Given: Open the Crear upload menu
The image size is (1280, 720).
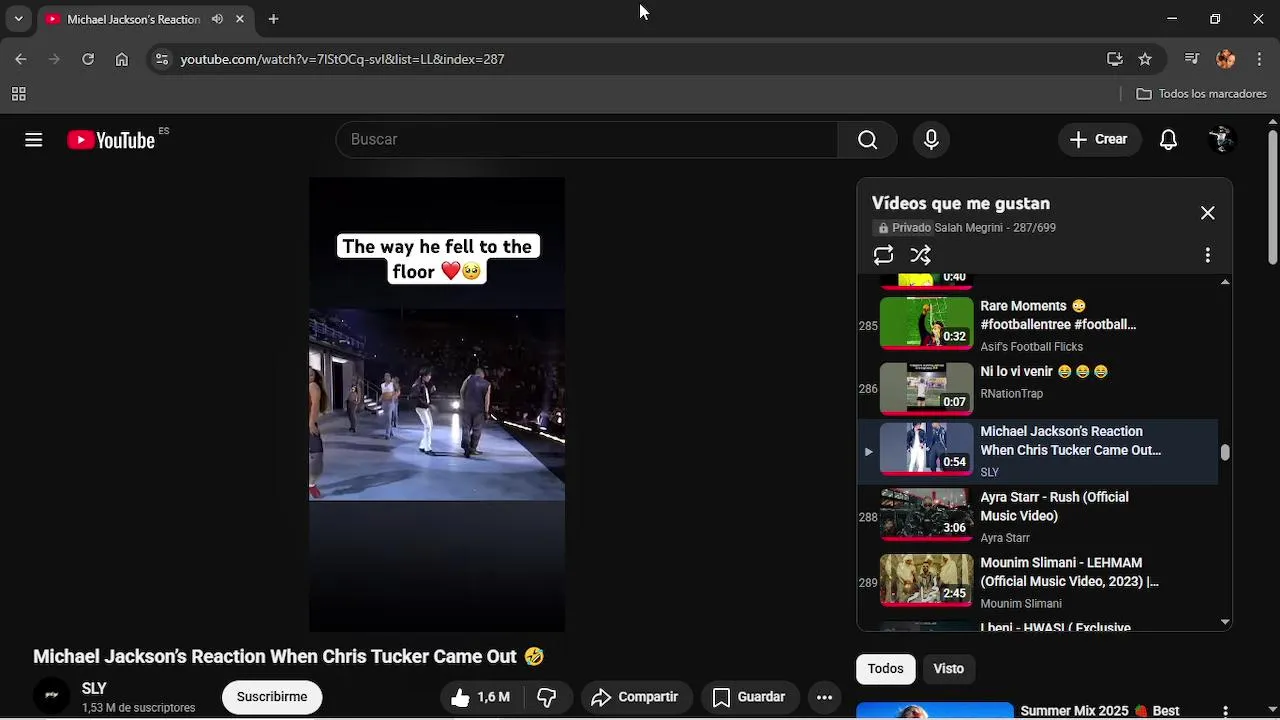Looking at the screenshot, I should pos(1099,140).
